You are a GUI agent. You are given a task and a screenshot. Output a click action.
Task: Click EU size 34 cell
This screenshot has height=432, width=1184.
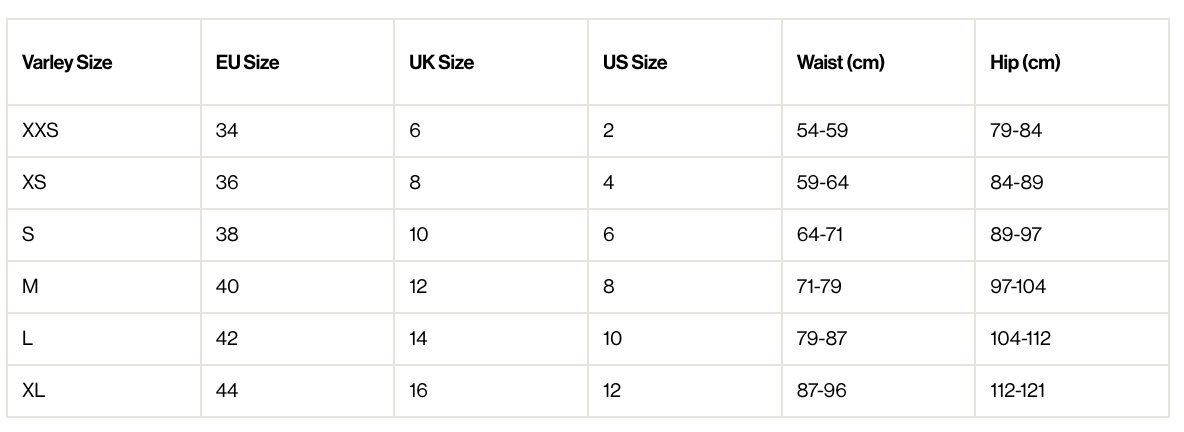coord(227,131)
